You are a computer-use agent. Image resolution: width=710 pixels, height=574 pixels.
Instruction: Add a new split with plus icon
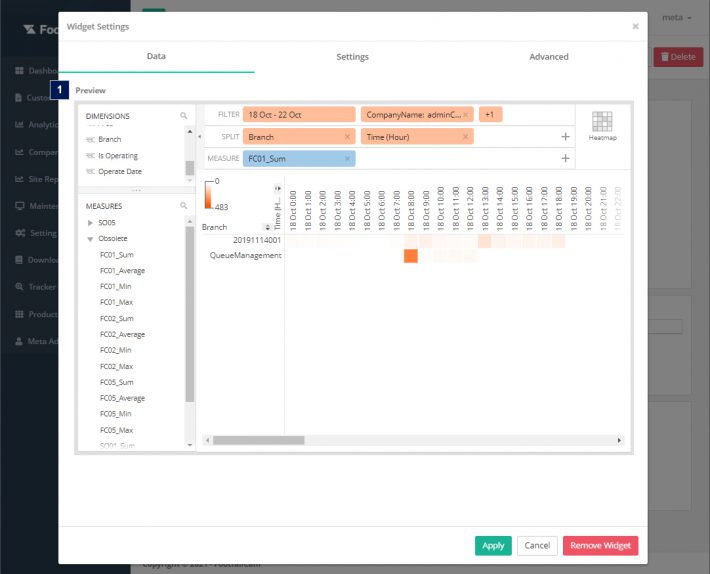point(565,137)
